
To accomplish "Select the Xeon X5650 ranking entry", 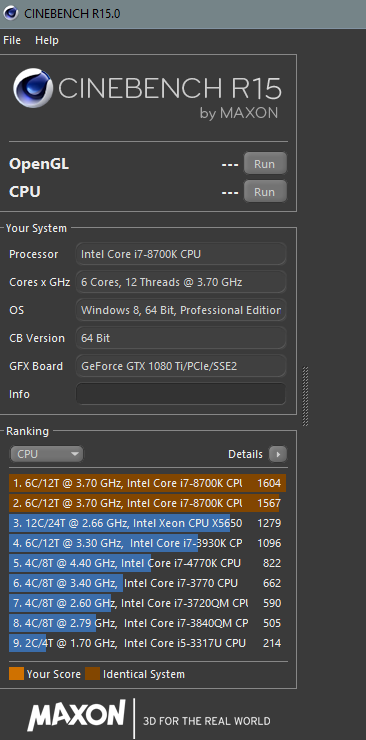I will tap(148, 523).
